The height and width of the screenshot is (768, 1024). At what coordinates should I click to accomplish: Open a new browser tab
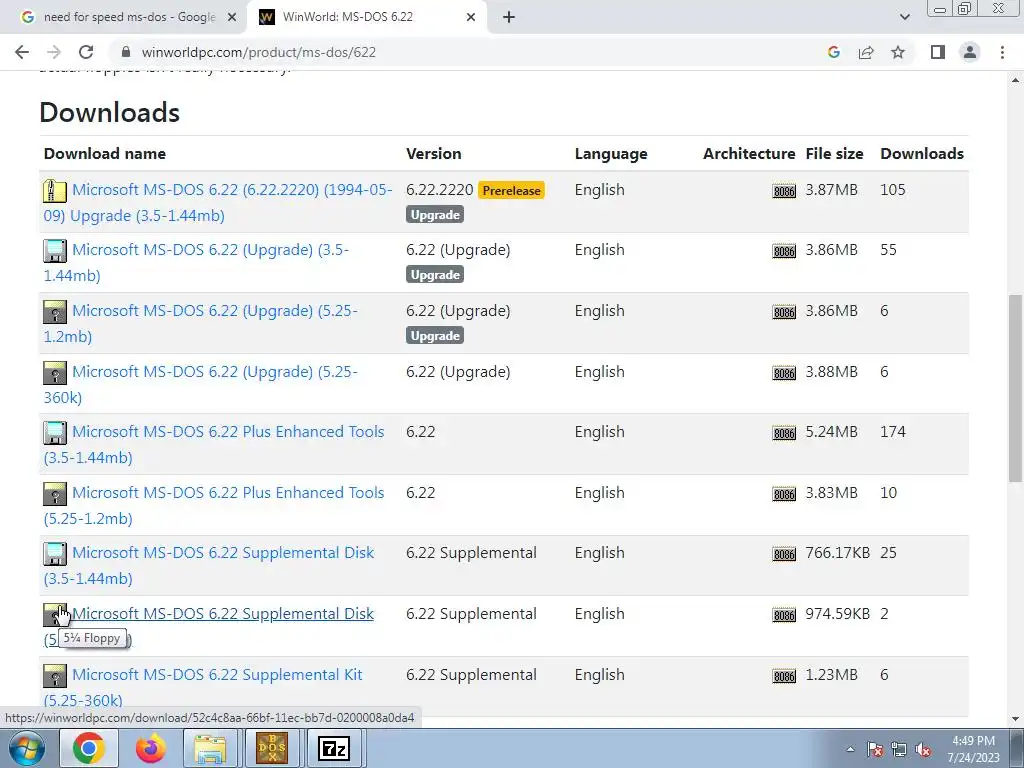tap(509, 17)
